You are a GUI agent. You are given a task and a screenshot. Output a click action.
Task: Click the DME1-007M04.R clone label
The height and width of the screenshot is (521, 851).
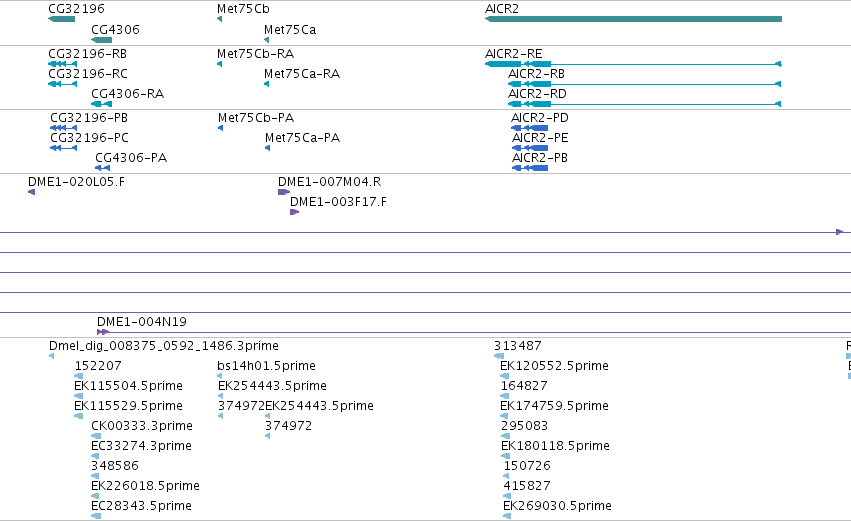point(329,182)
